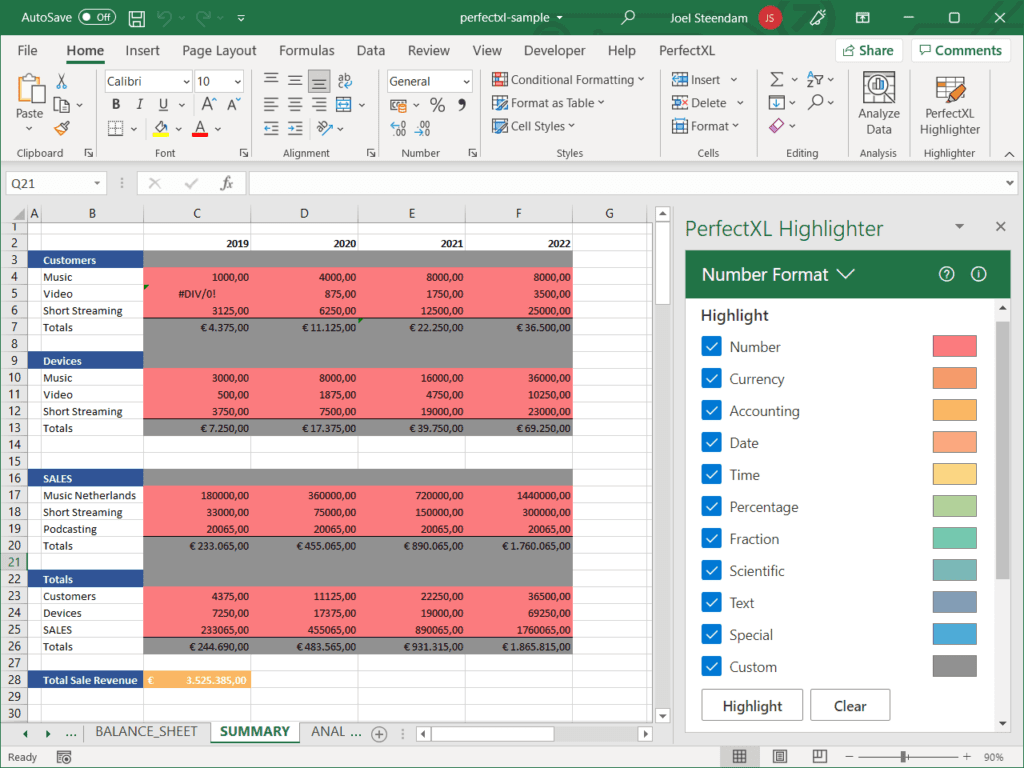Switch to the BALANCE_SHEET sheet tab

tap(146, 731)
